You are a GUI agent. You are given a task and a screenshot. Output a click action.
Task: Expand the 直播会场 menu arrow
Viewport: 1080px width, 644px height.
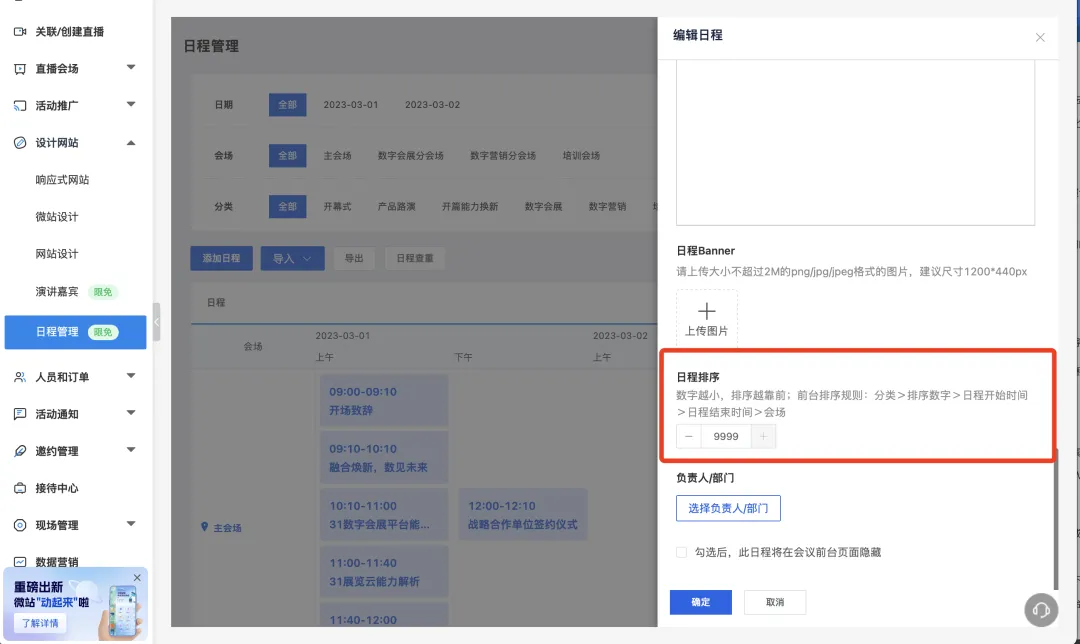[x=131, y=68]
